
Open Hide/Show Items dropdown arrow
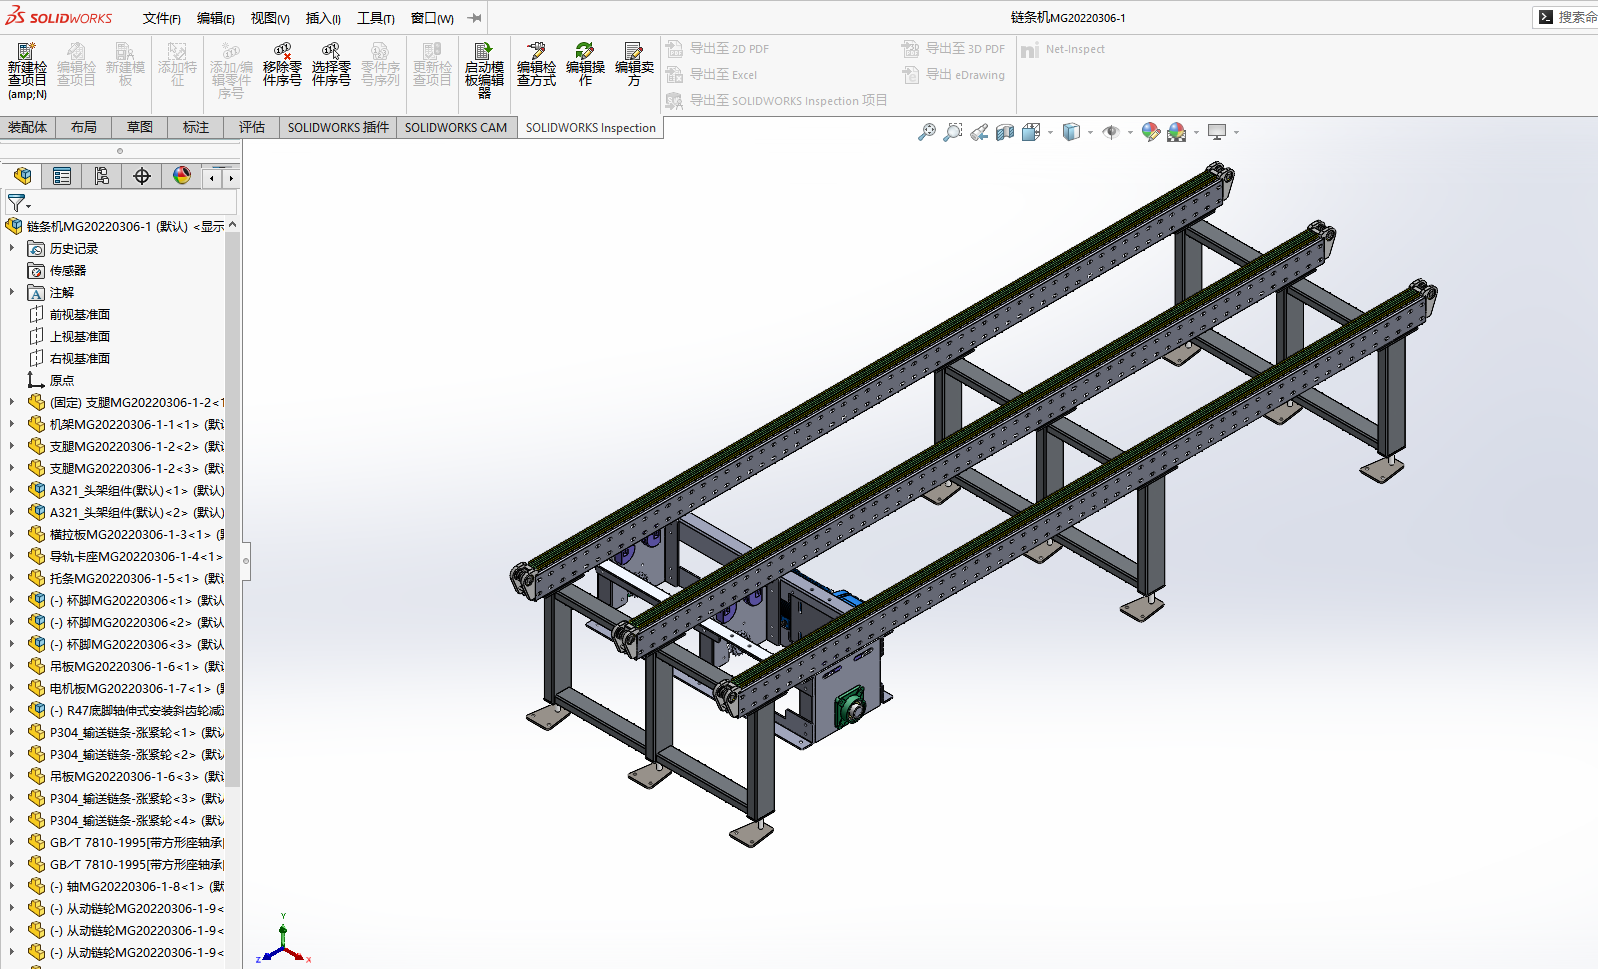(x=1130, y=132)
